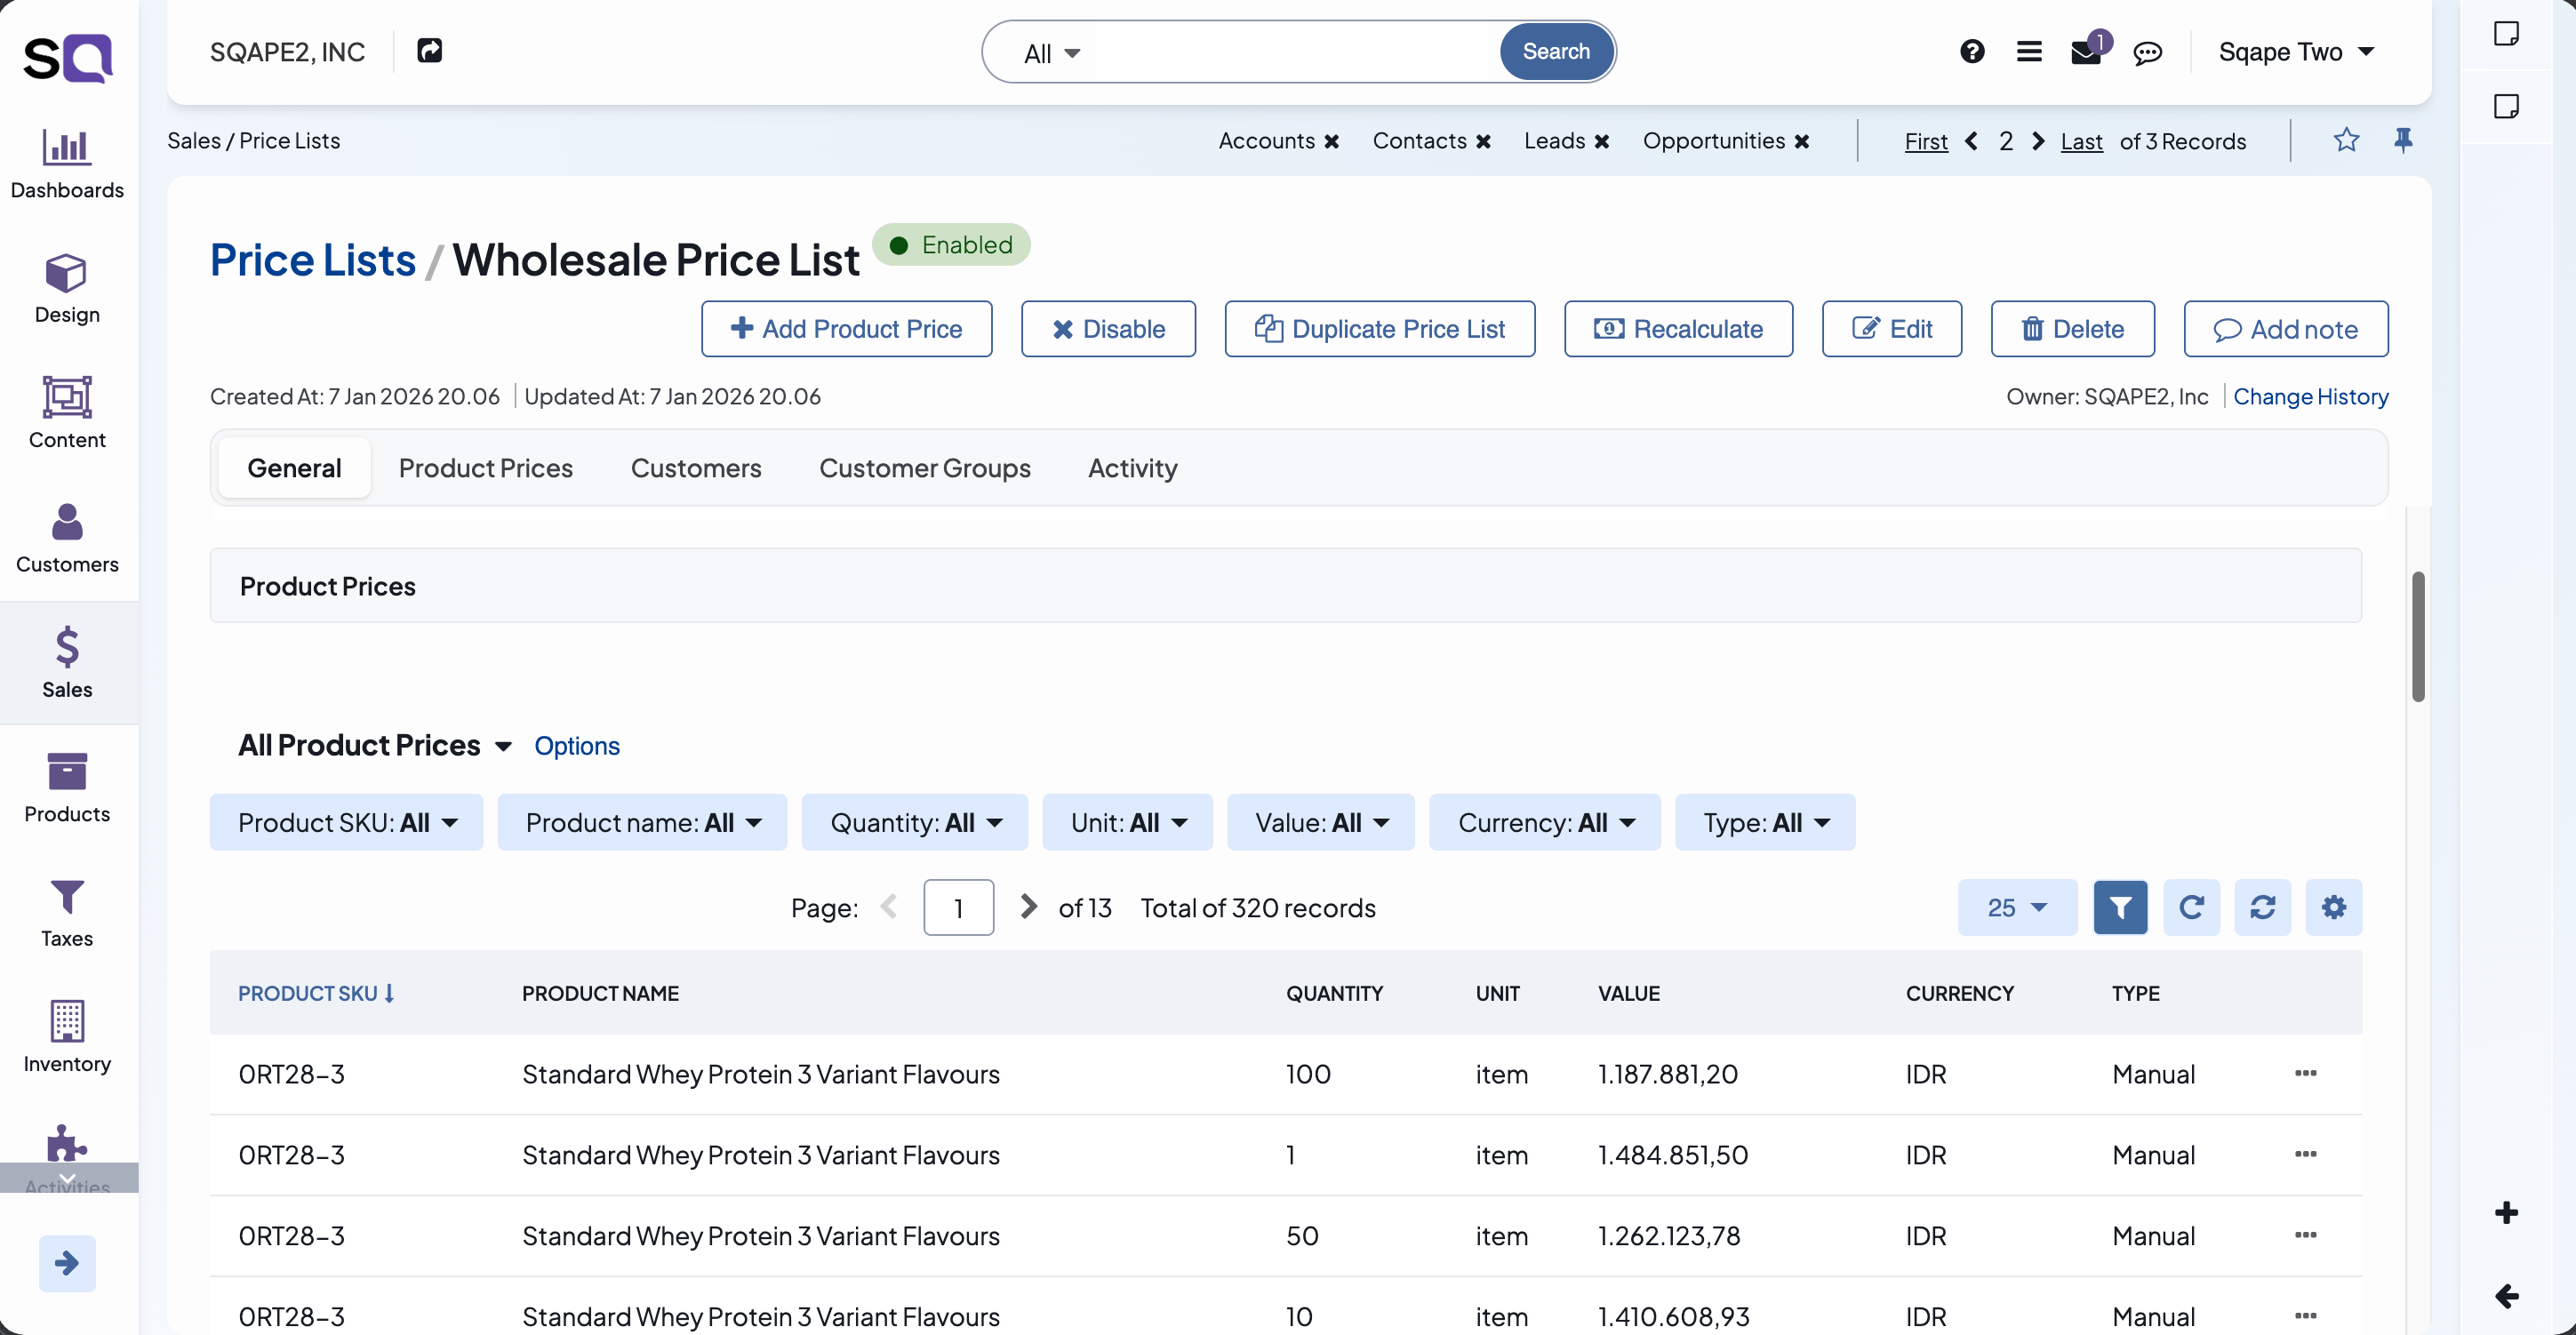Open the Currency All dropdown
The height and width of the screenshot is (1335, 2576).
[1543, 822]
